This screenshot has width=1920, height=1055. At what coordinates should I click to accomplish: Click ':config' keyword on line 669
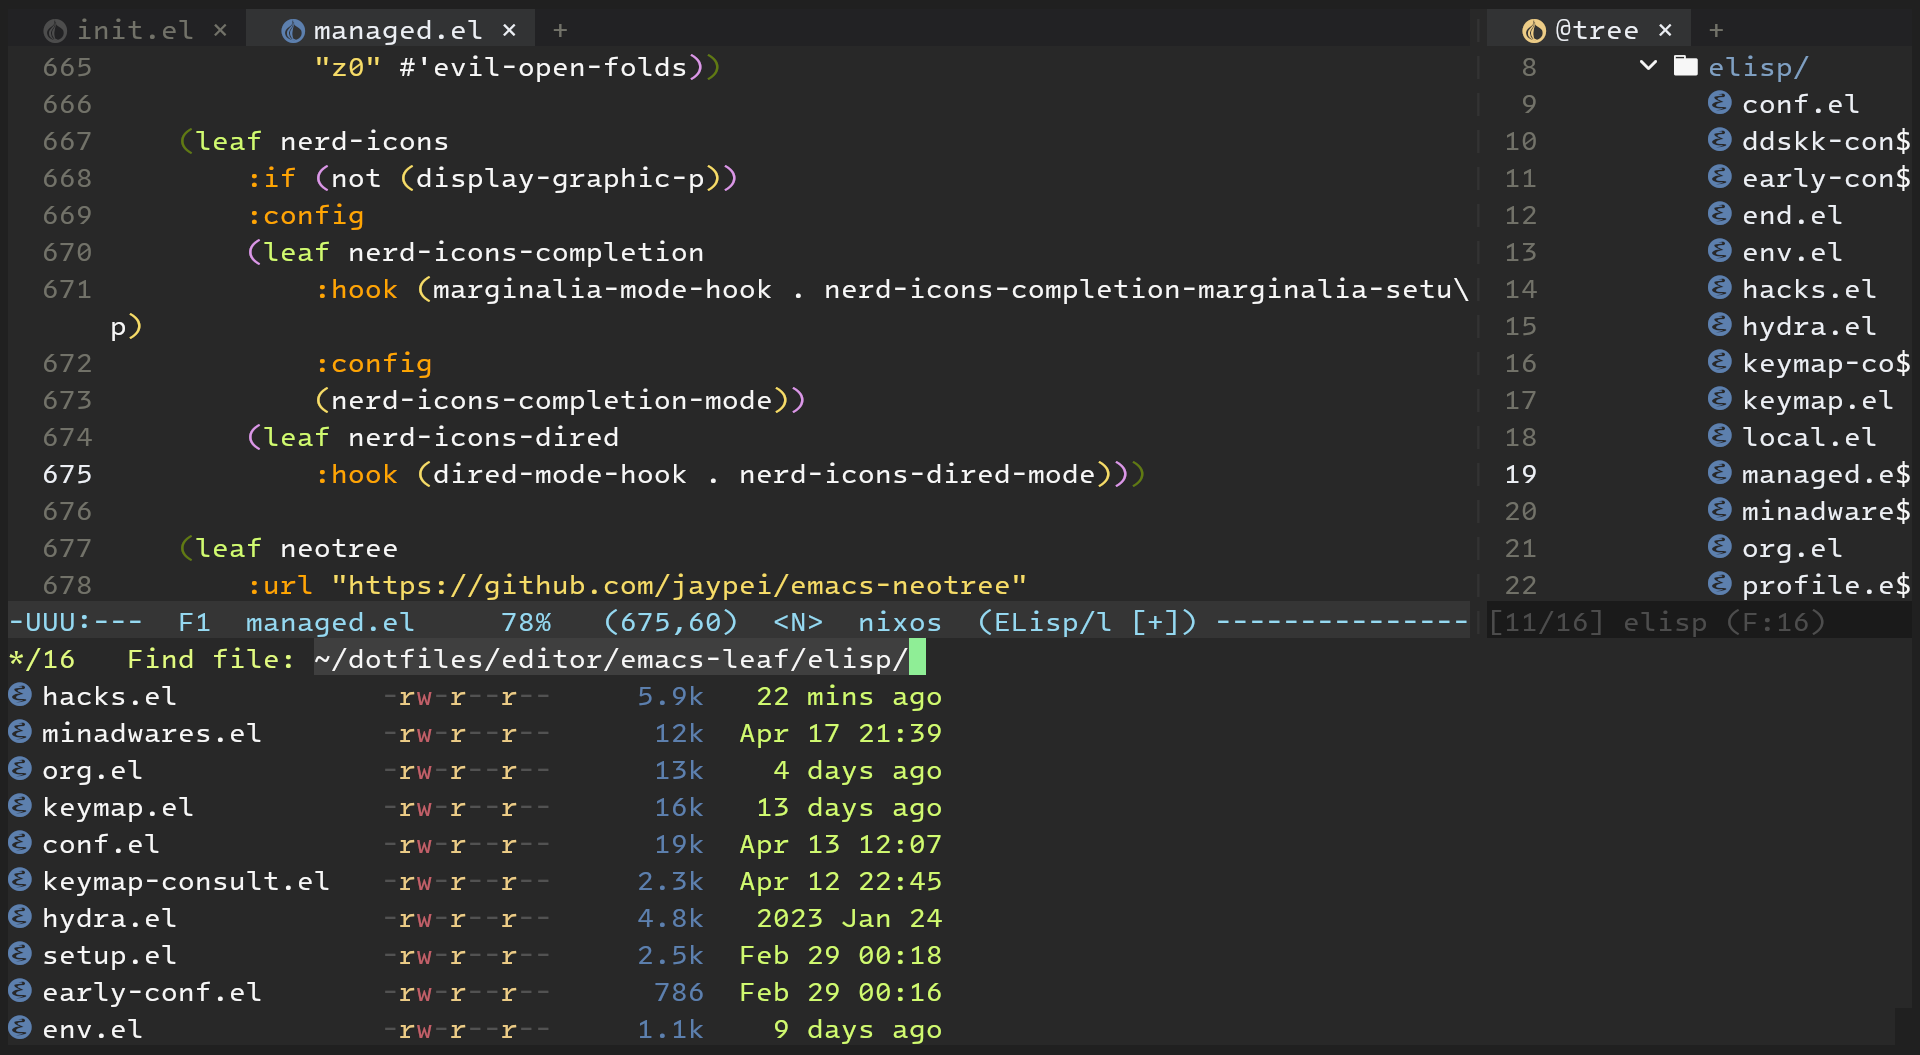(305, 215)
